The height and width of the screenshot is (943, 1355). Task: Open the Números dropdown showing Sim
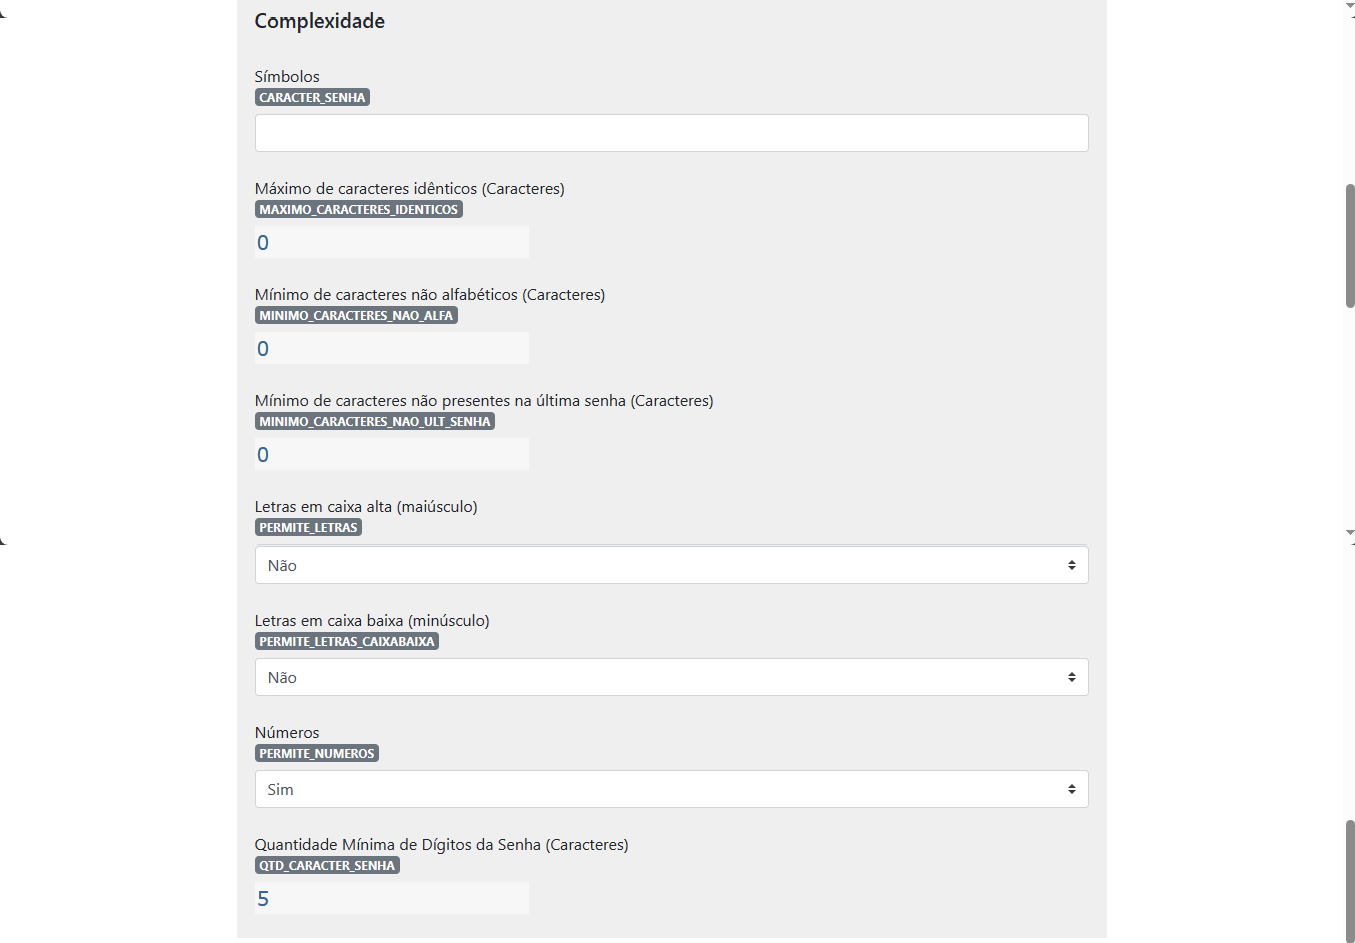point(671,789)
